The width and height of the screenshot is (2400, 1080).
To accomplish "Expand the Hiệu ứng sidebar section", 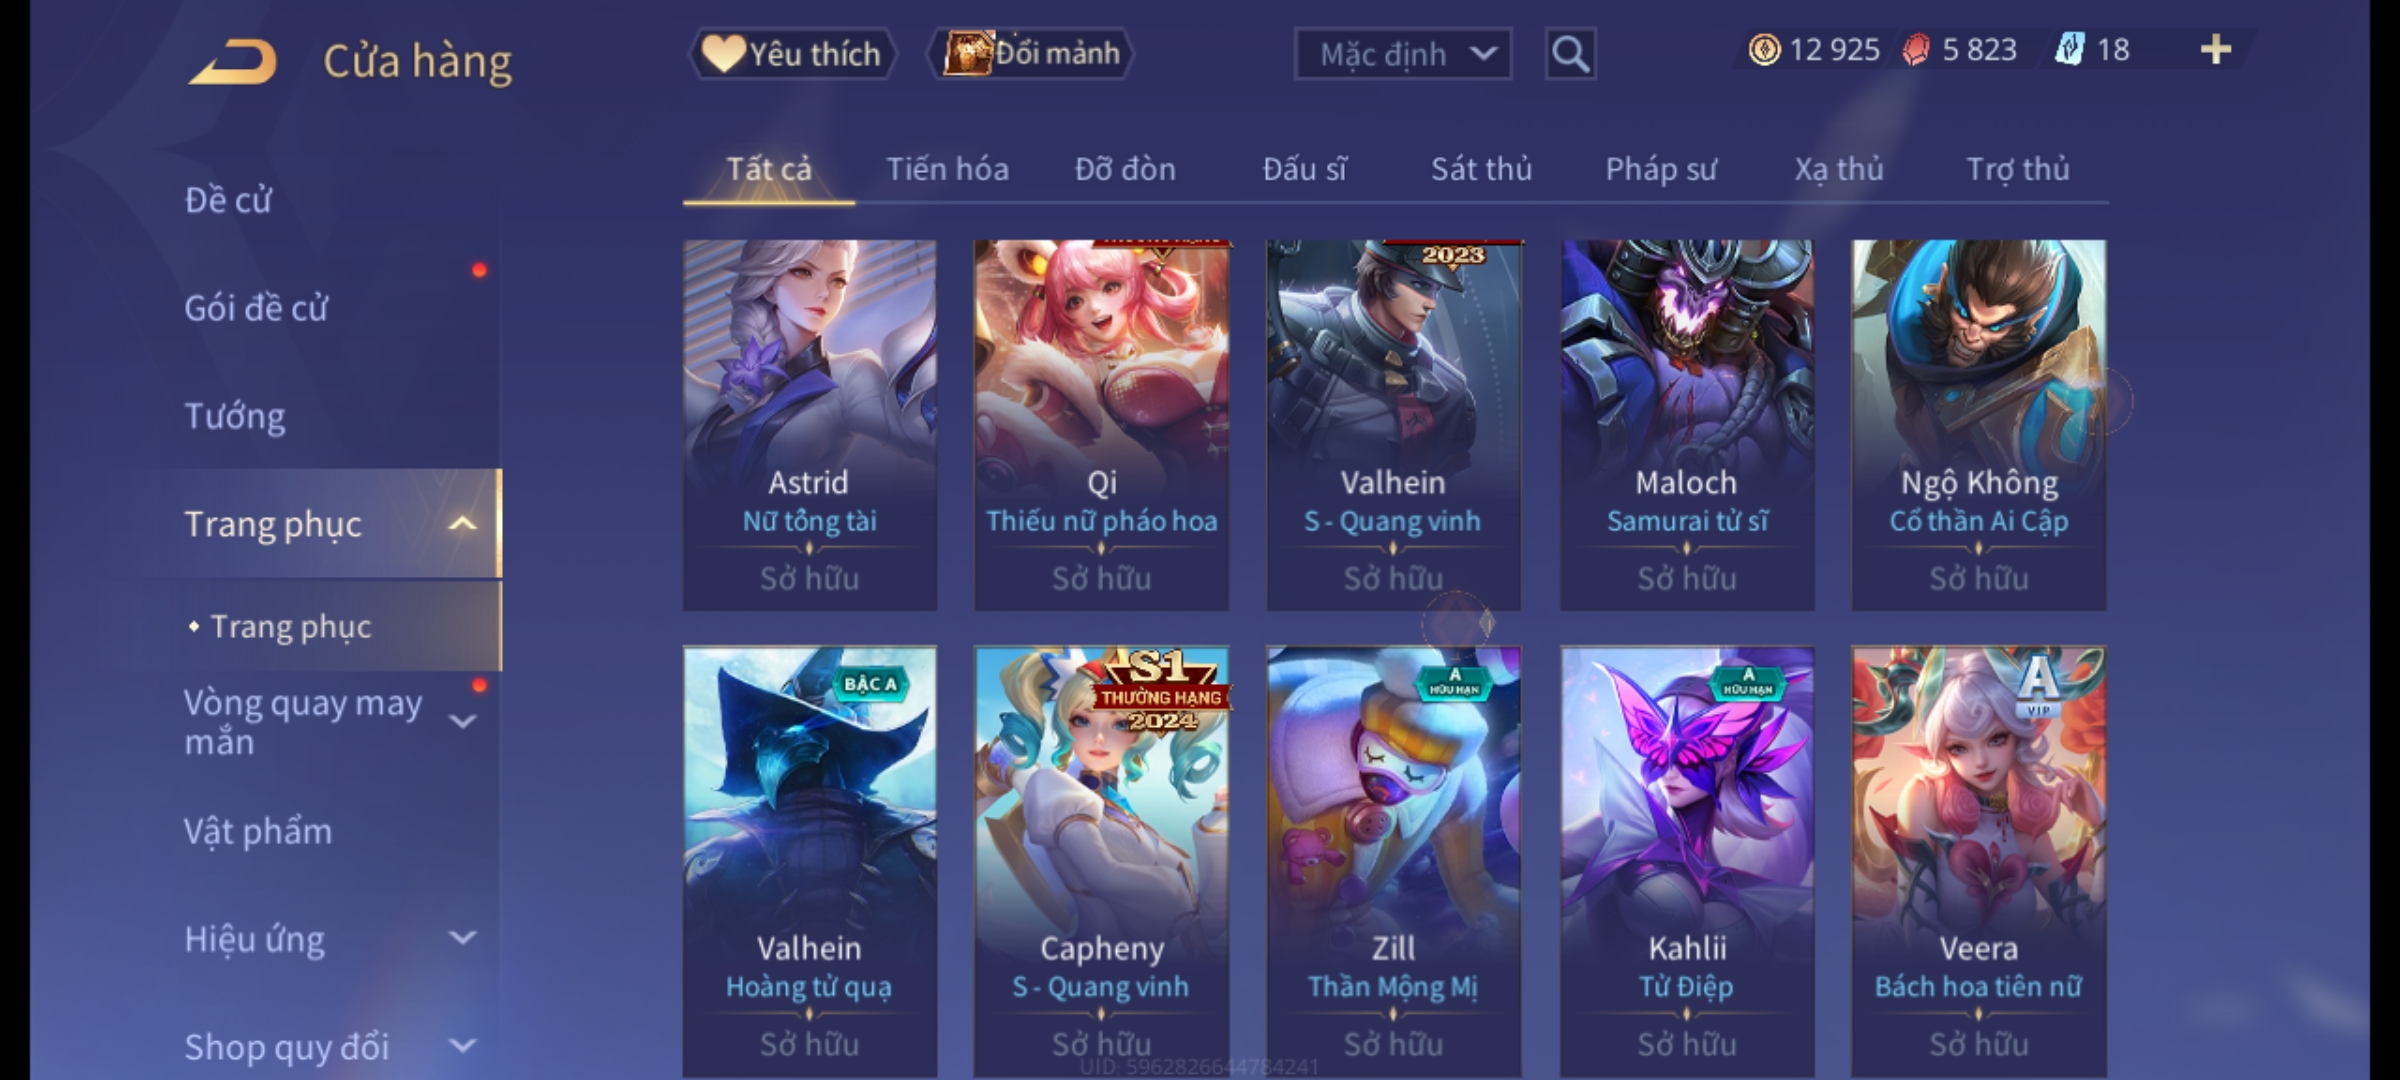I will [462, 938].
